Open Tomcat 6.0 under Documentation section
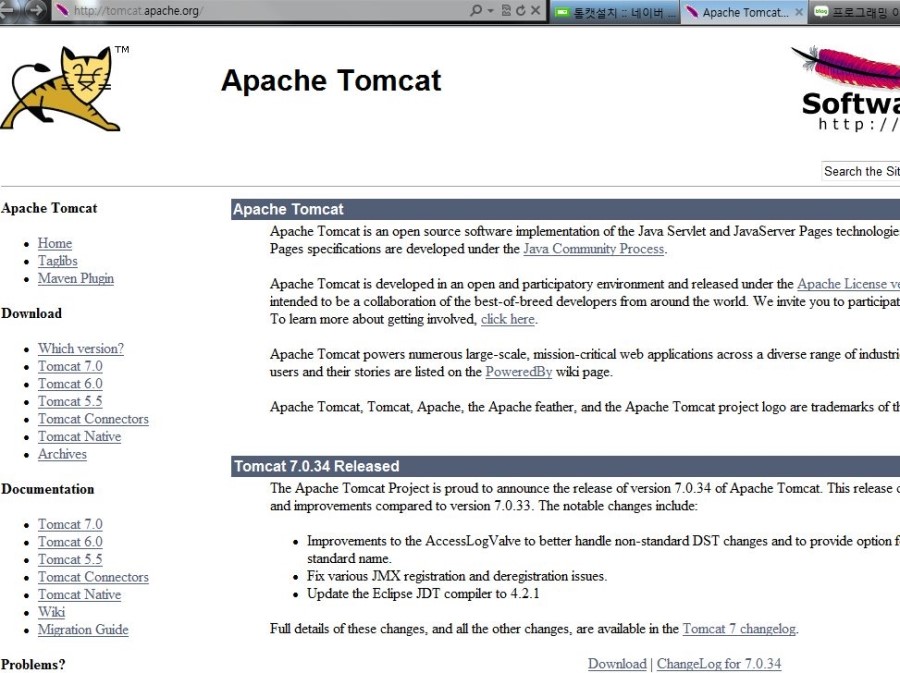Screen dimensions: 900x673 pos(70,542)
